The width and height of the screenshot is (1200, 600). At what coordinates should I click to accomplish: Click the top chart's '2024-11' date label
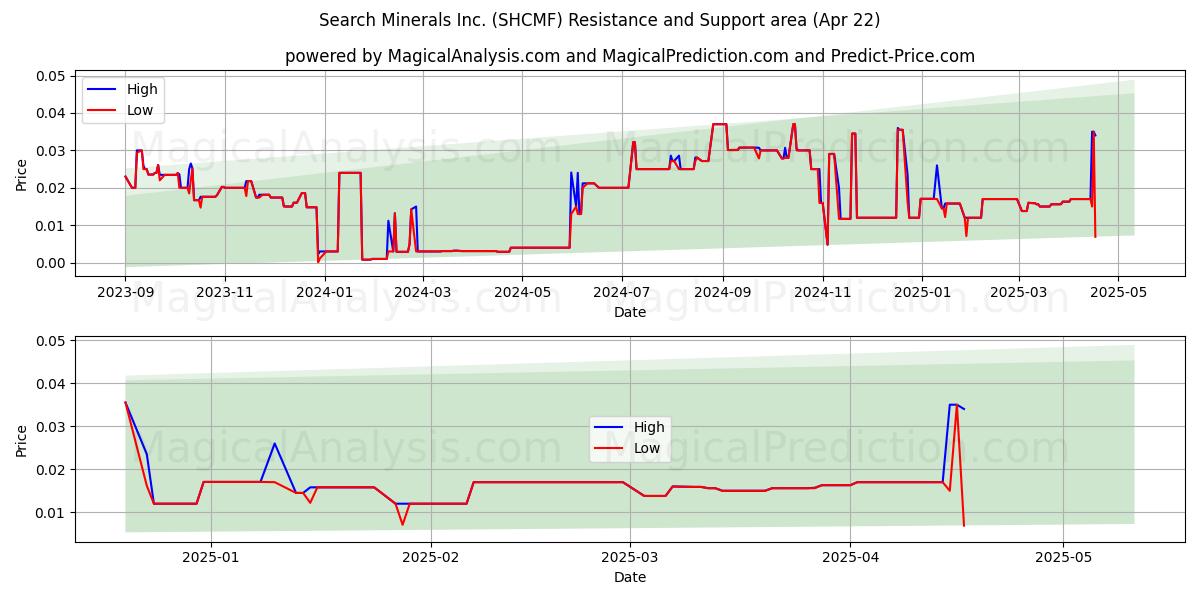coord(823,292)
